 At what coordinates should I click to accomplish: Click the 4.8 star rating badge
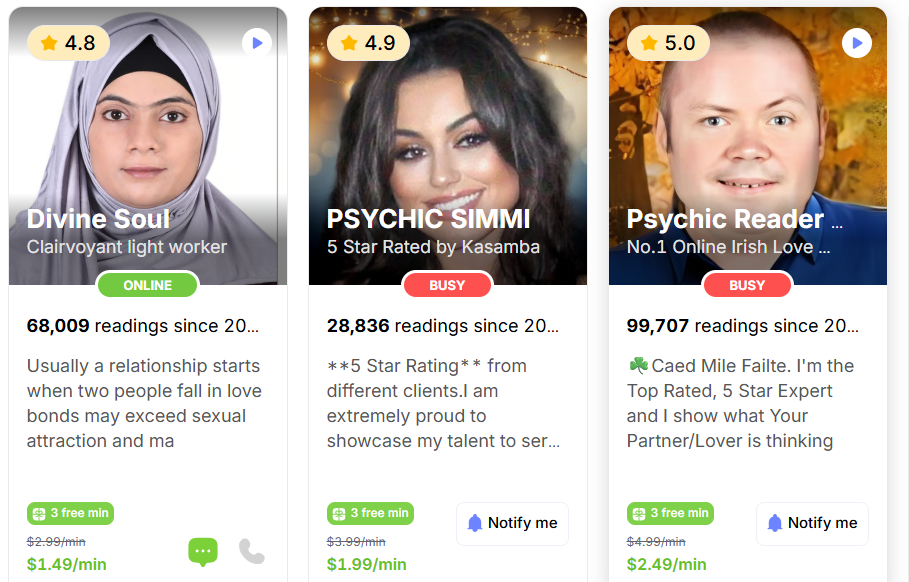click(68, 43)
